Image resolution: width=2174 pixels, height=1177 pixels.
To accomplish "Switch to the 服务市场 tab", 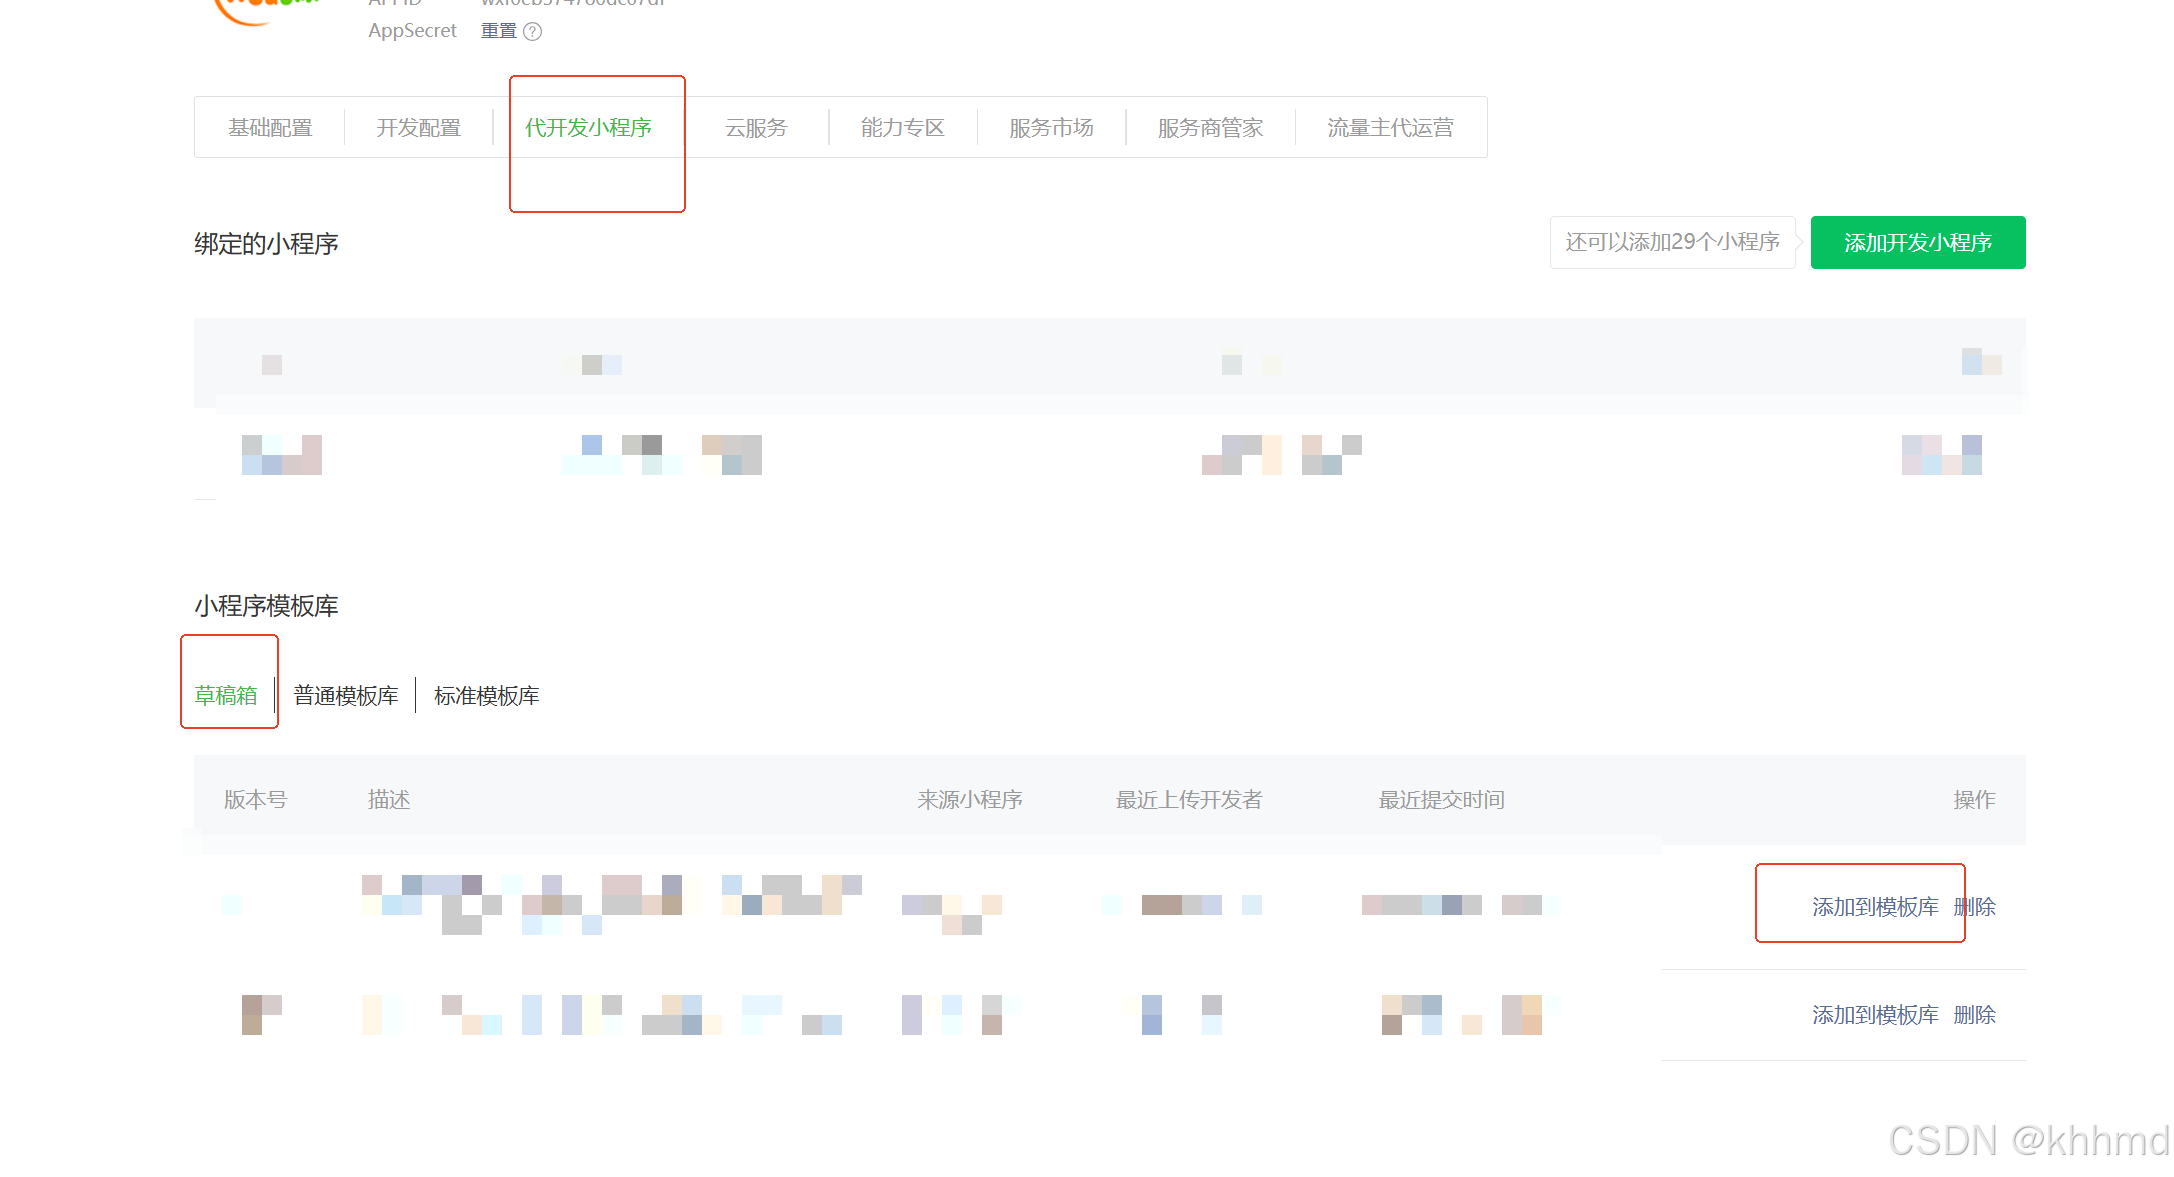I will pos(1051,128).
